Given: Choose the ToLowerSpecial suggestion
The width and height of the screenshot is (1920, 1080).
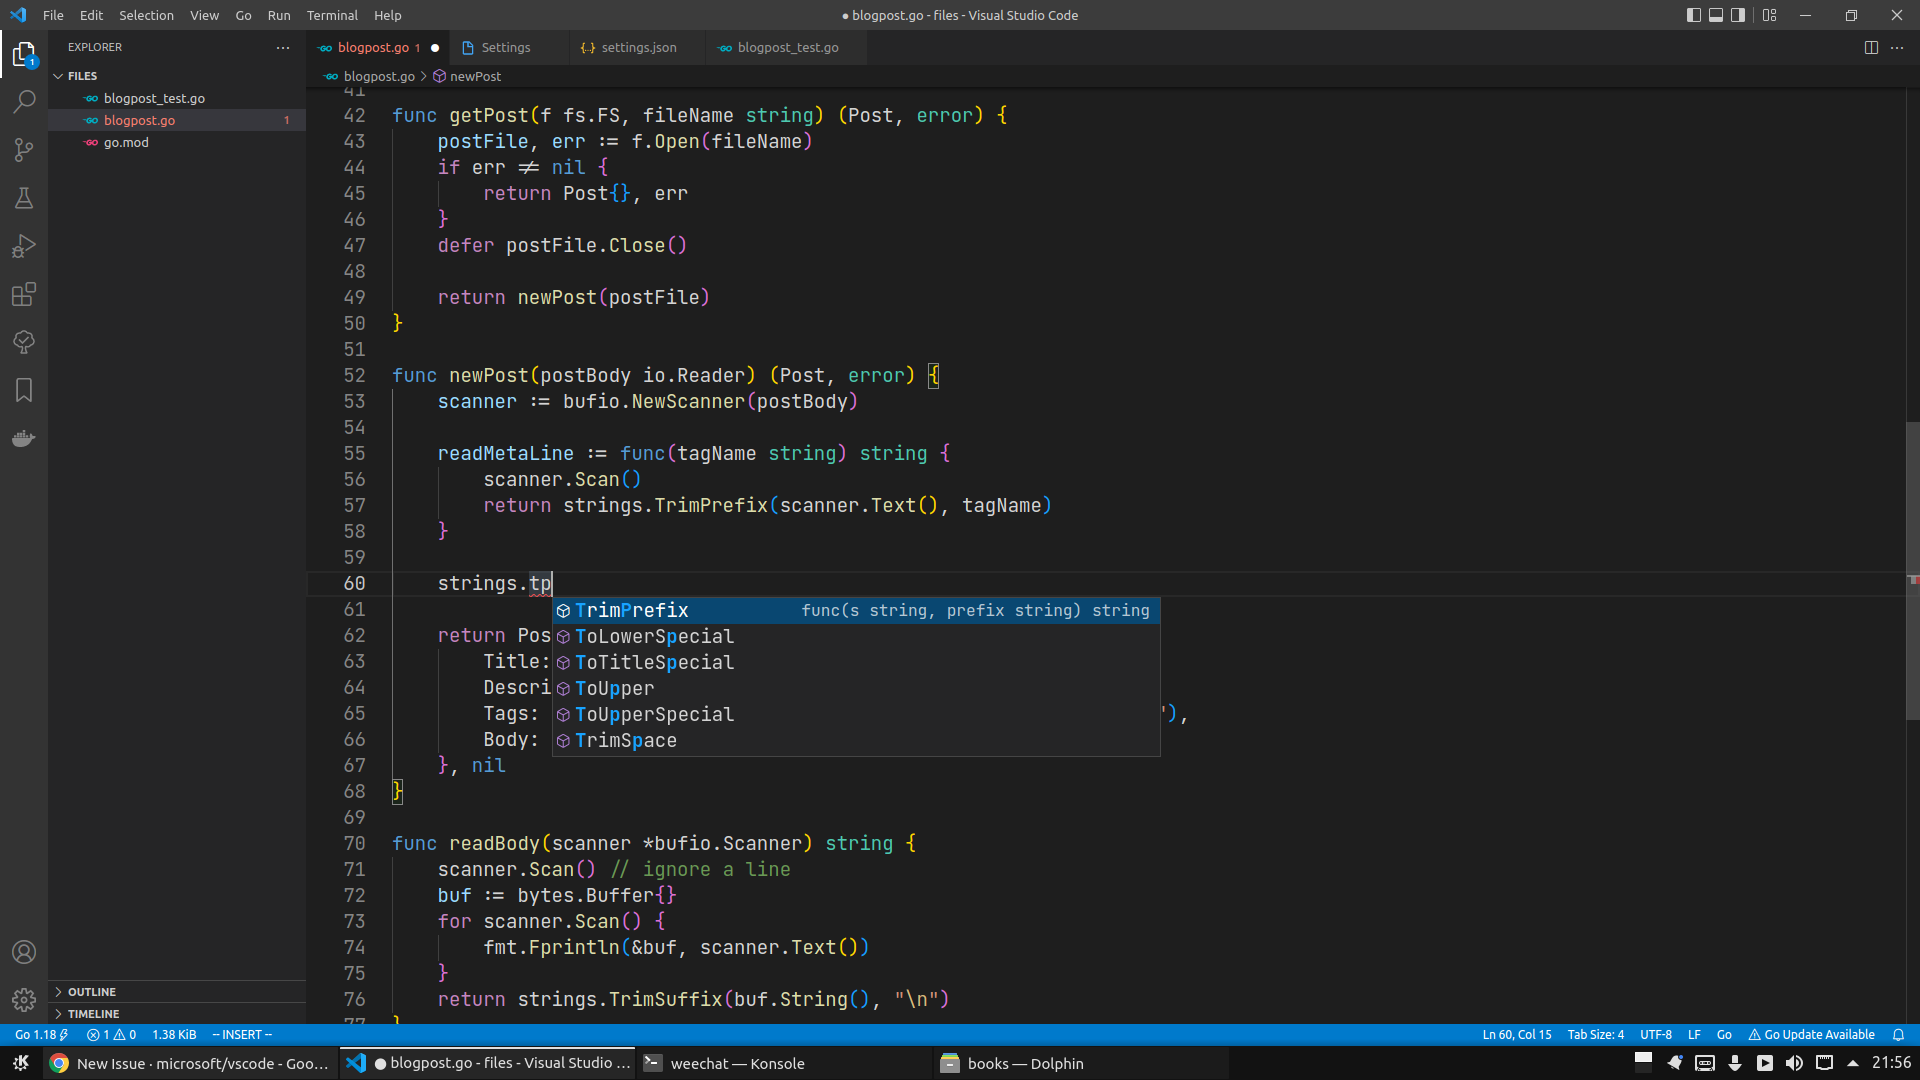Looking at the screenshot, I should [x=856, y=636].
